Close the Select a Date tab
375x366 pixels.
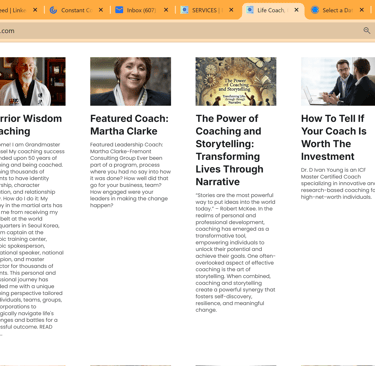362,10
